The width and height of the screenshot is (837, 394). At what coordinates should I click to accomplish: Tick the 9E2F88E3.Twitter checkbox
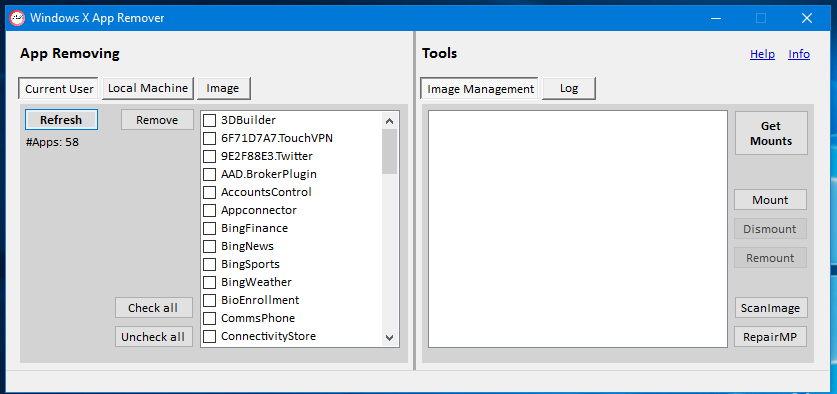coord(210,156)
